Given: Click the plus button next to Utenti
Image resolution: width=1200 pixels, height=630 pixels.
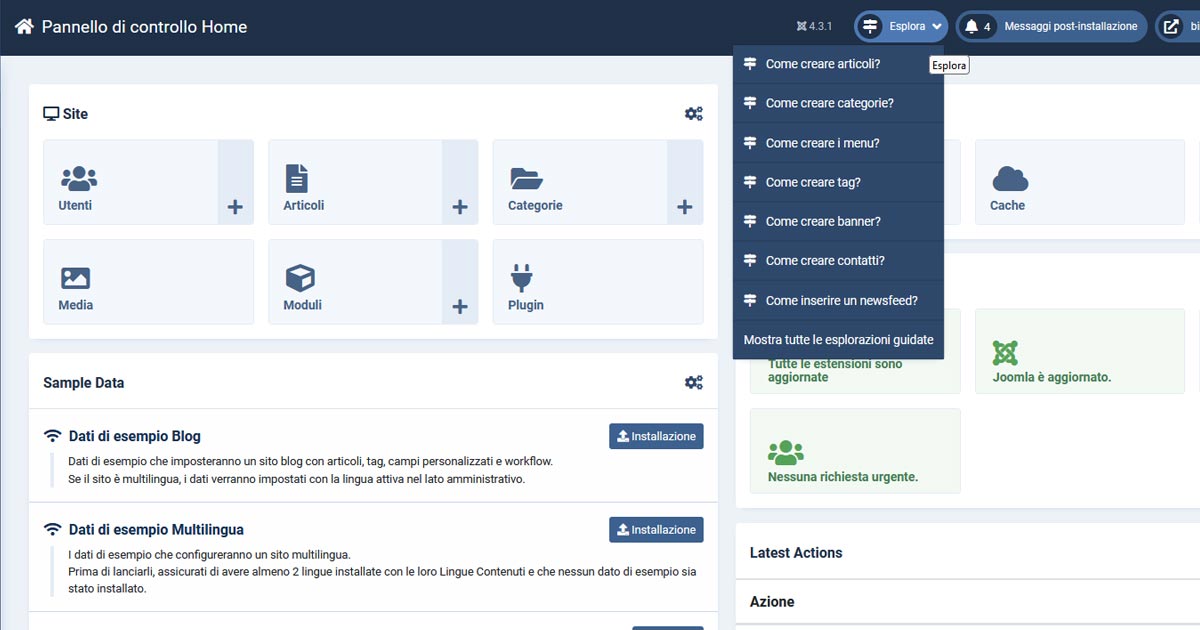Looking at the screenshot, I should [235, 206].
